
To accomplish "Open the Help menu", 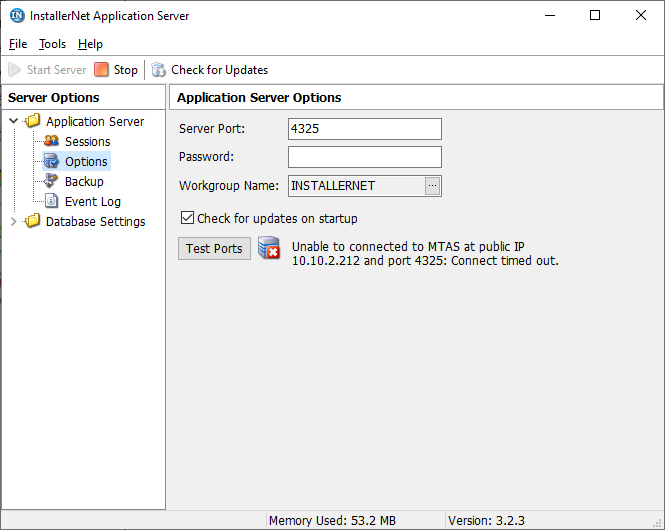I will 90,44.
